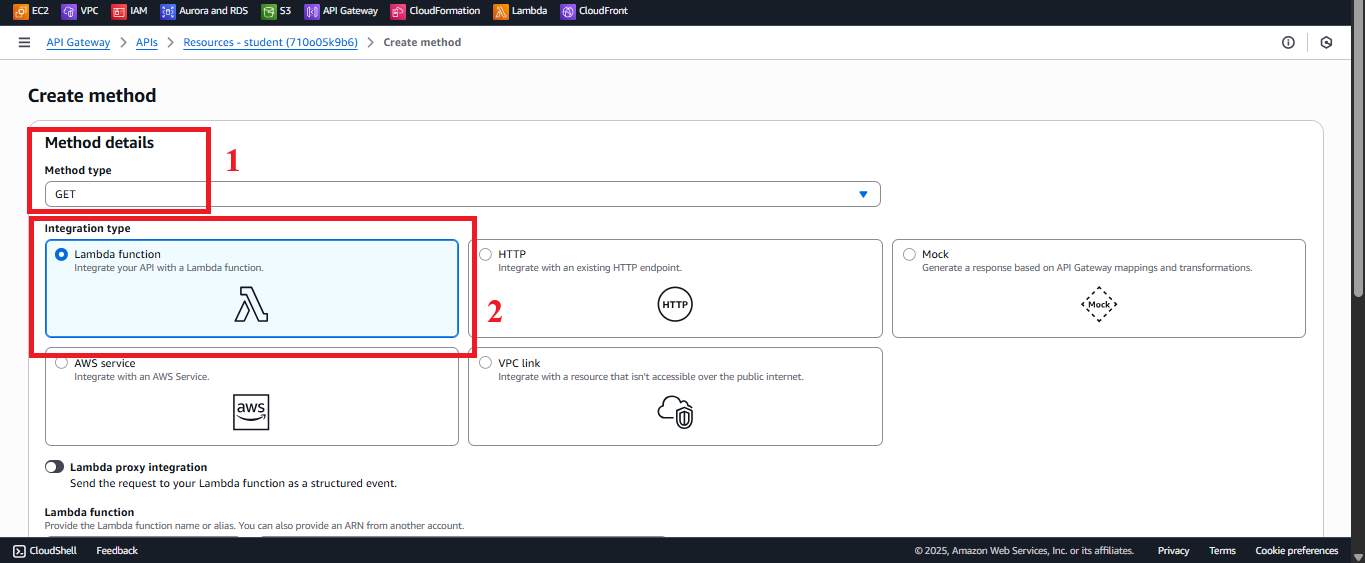Image resolution: width=1365 pixels, height=563 pixels.
Task: Click the 'Method details' heading
Action: (x=99, y=142)
